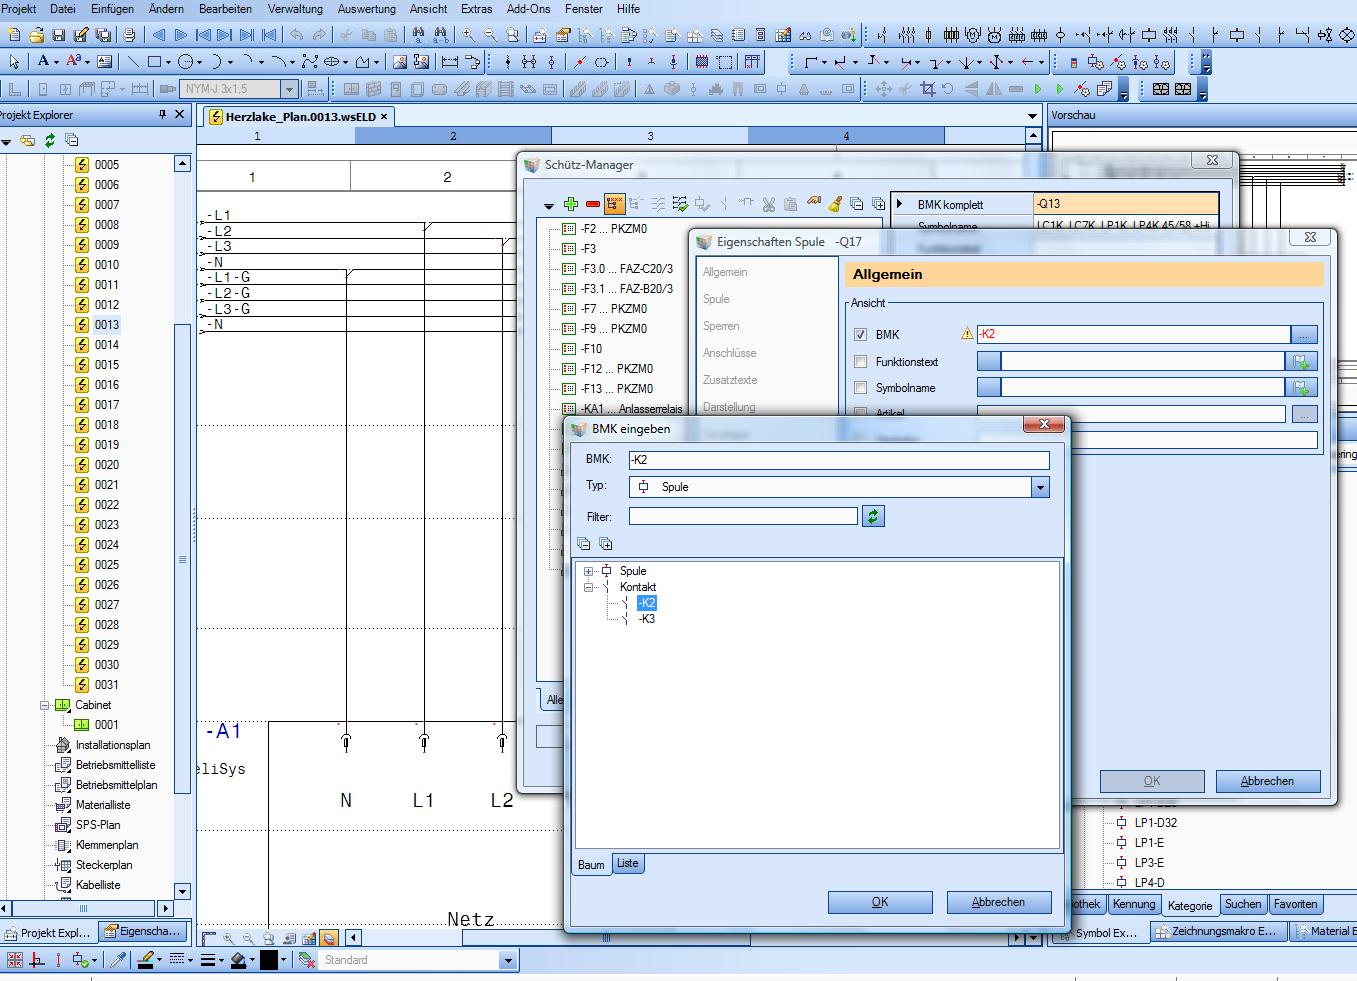Image resolution: width=1357 pixels, height=981 pixels.
Task: Select the circle drawing tool
Action: [x=185, y=62]
